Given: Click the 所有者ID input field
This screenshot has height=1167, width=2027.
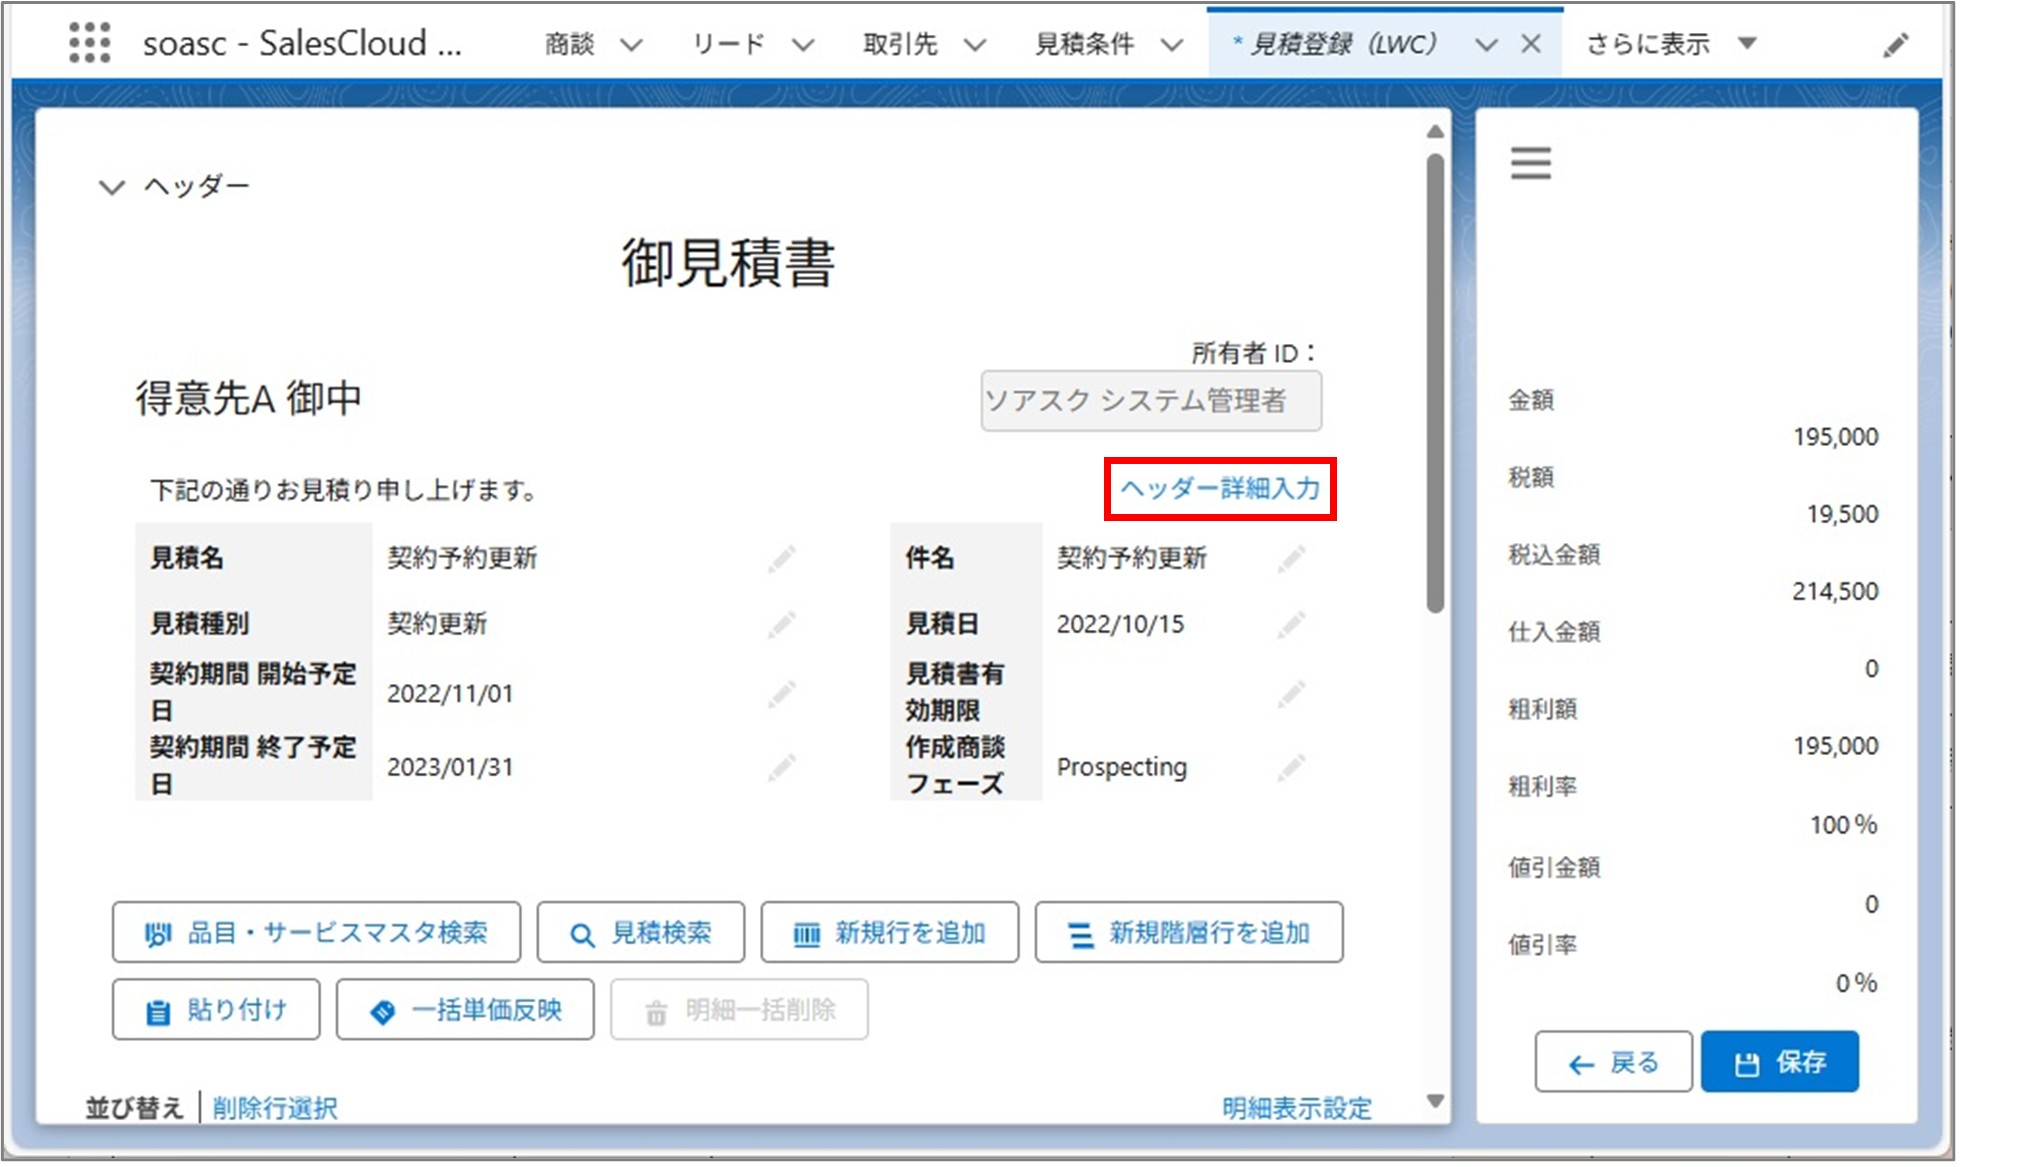Looking at the screenshot, I should click(x=1151, y=400).
